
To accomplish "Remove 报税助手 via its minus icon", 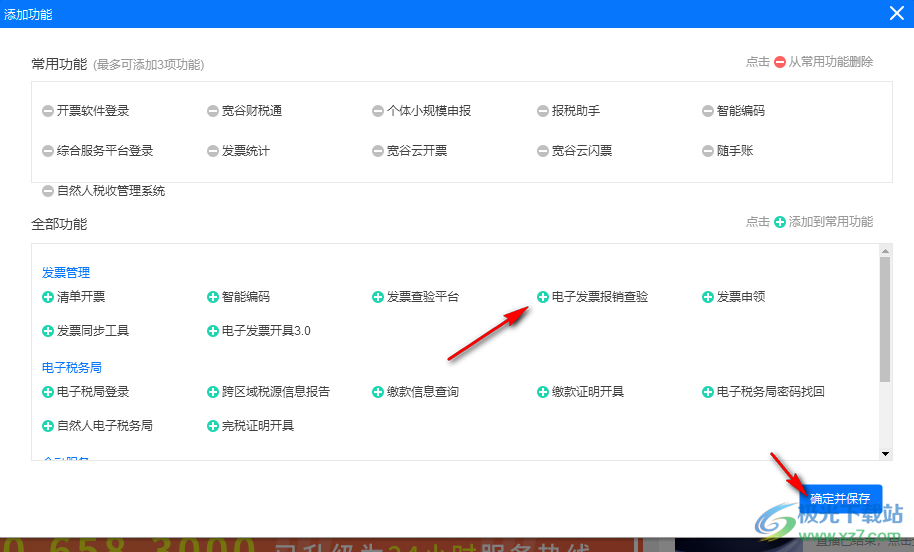I will 543,111.
